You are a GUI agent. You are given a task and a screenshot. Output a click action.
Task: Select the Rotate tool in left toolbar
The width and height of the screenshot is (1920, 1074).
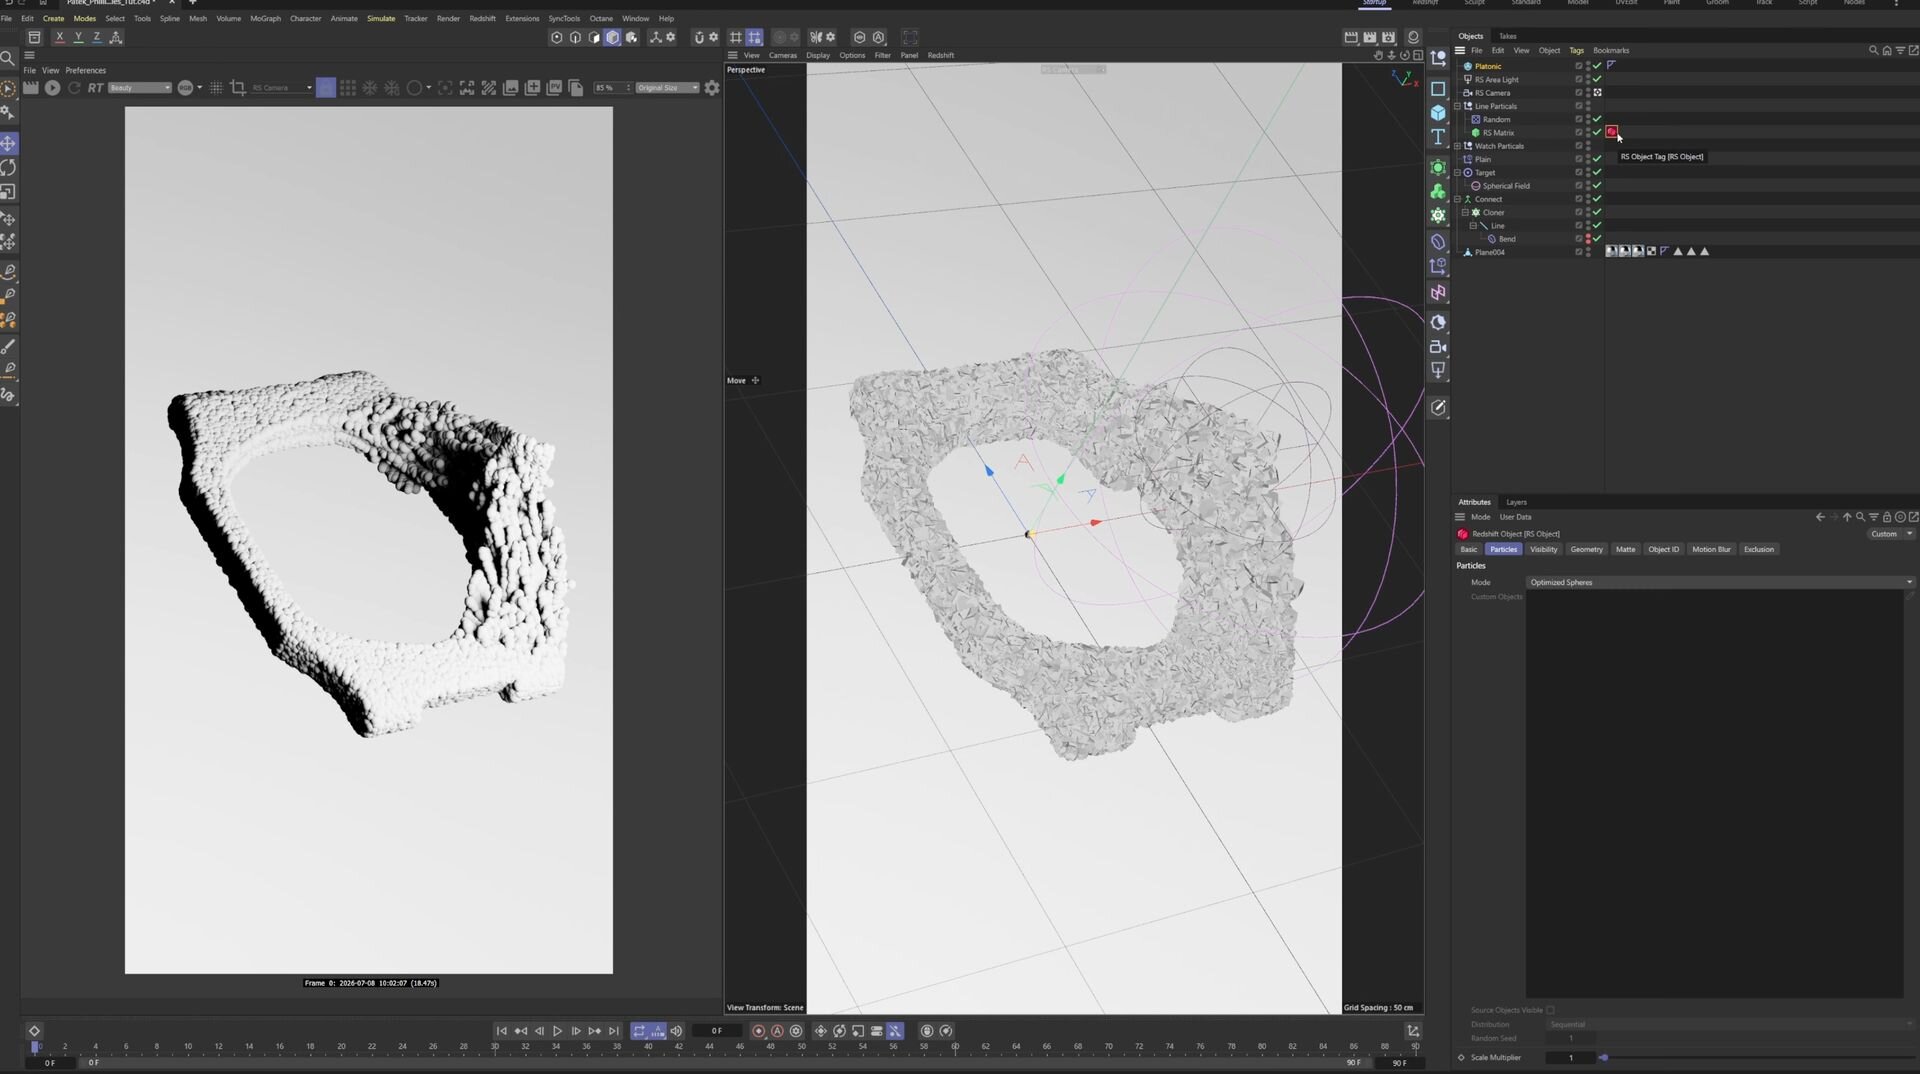[x=8, y=168]
